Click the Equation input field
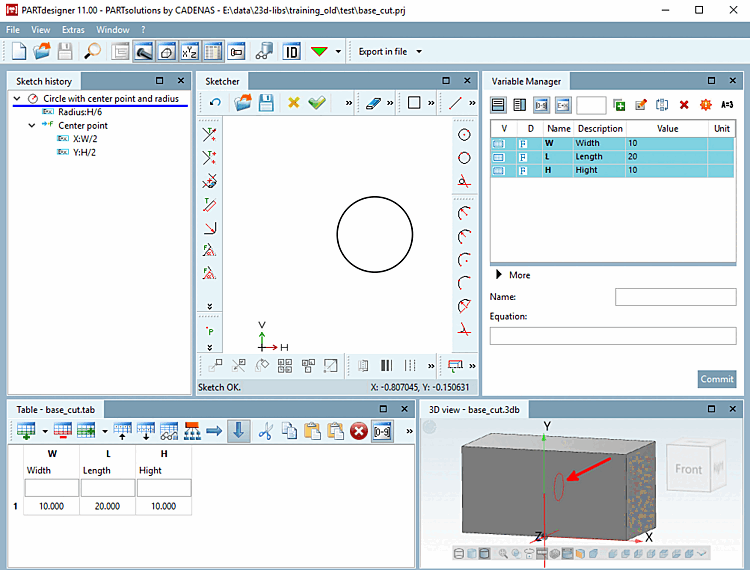 [x=612, y=336]
